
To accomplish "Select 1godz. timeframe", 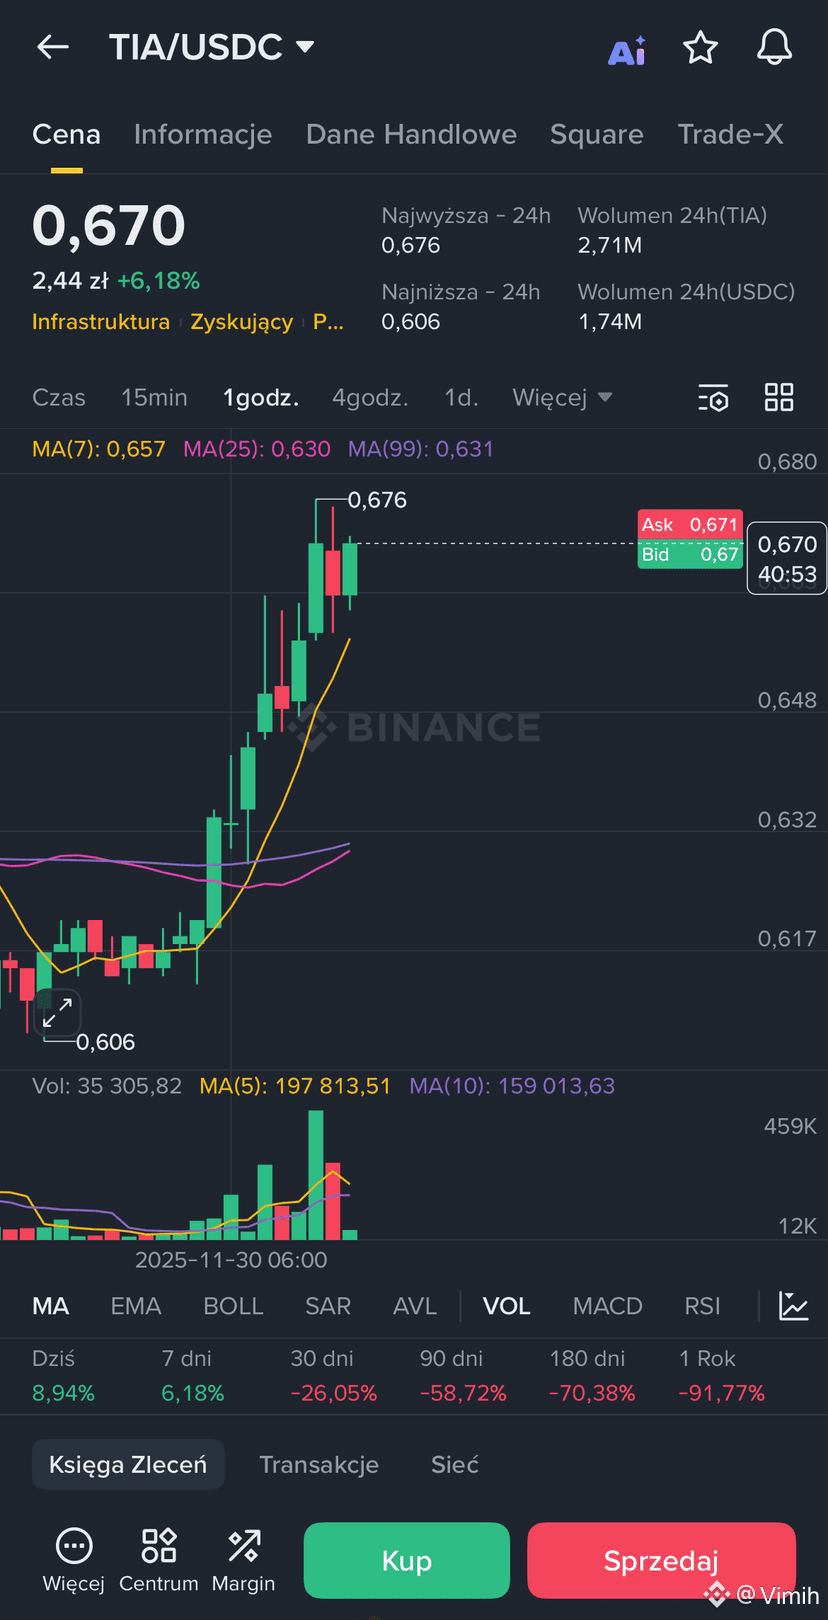I will click(261, 398).
